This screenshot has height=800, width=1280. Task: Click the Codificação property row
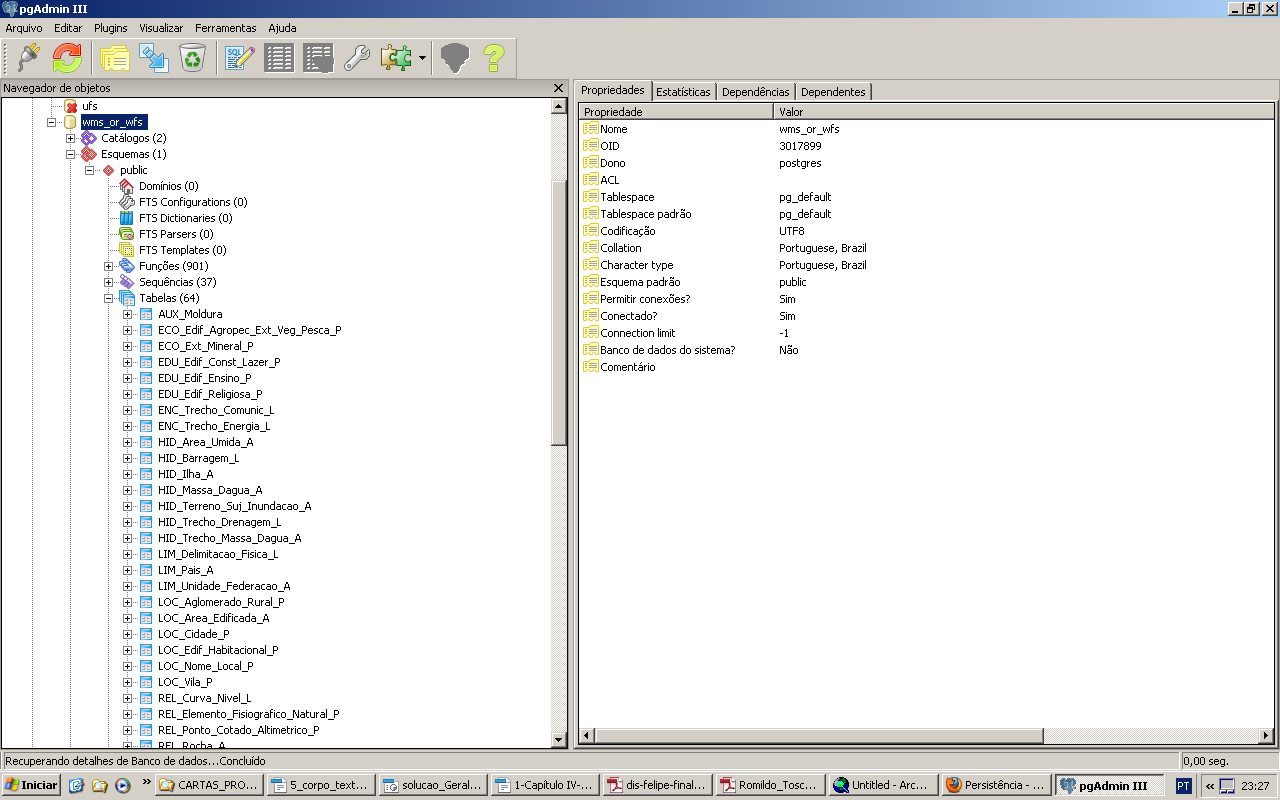pyautogui.click(x=927, y=231)
